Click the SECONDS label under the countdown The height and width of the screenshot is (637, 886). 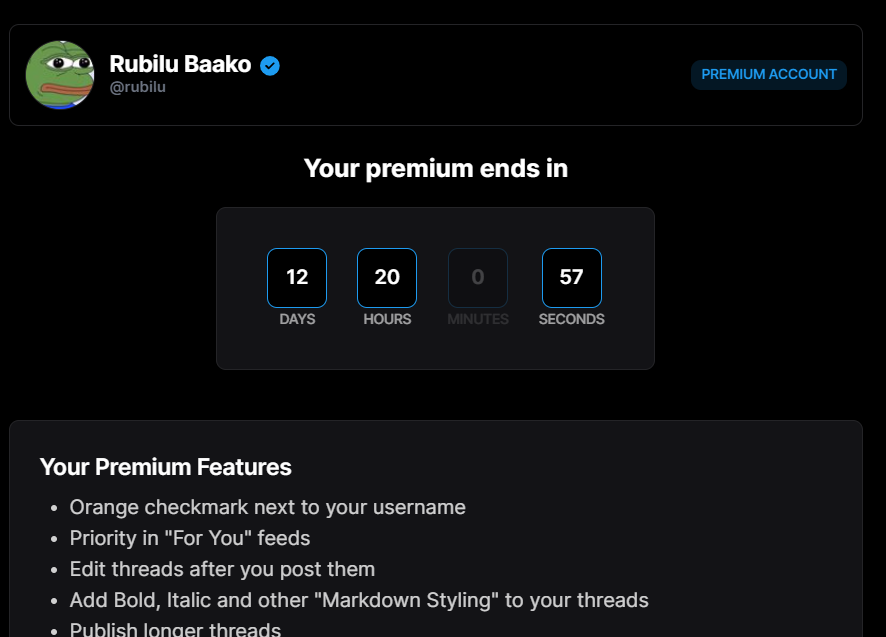[571, 319]
